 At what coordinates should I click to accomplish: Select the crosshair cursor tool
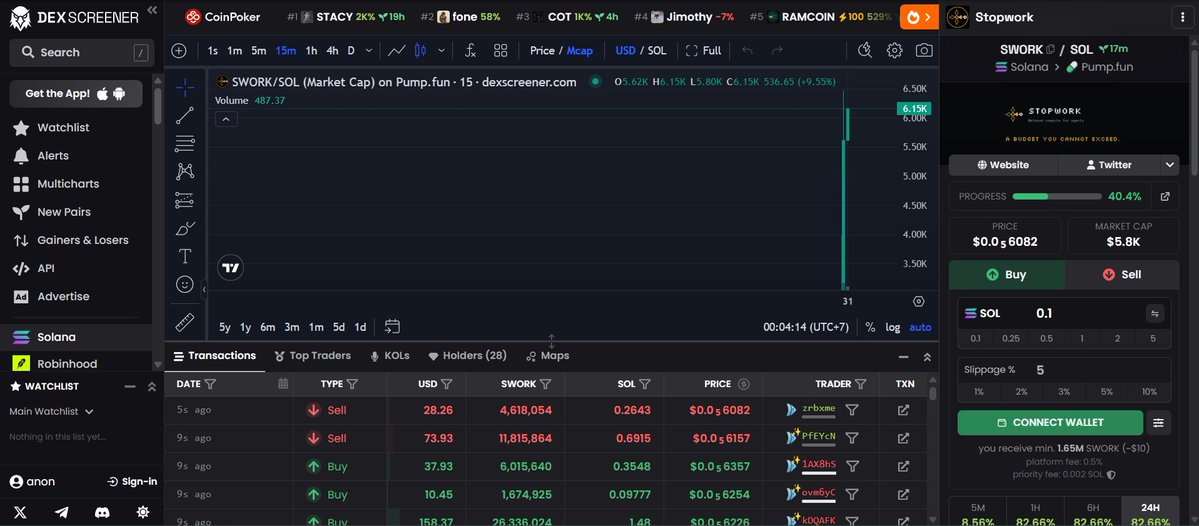185,87
